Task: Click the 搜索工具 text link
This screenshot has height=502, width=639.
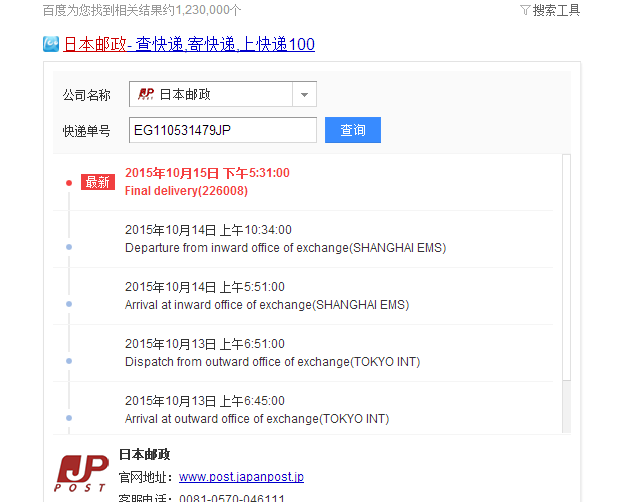Action: [556, 10]
